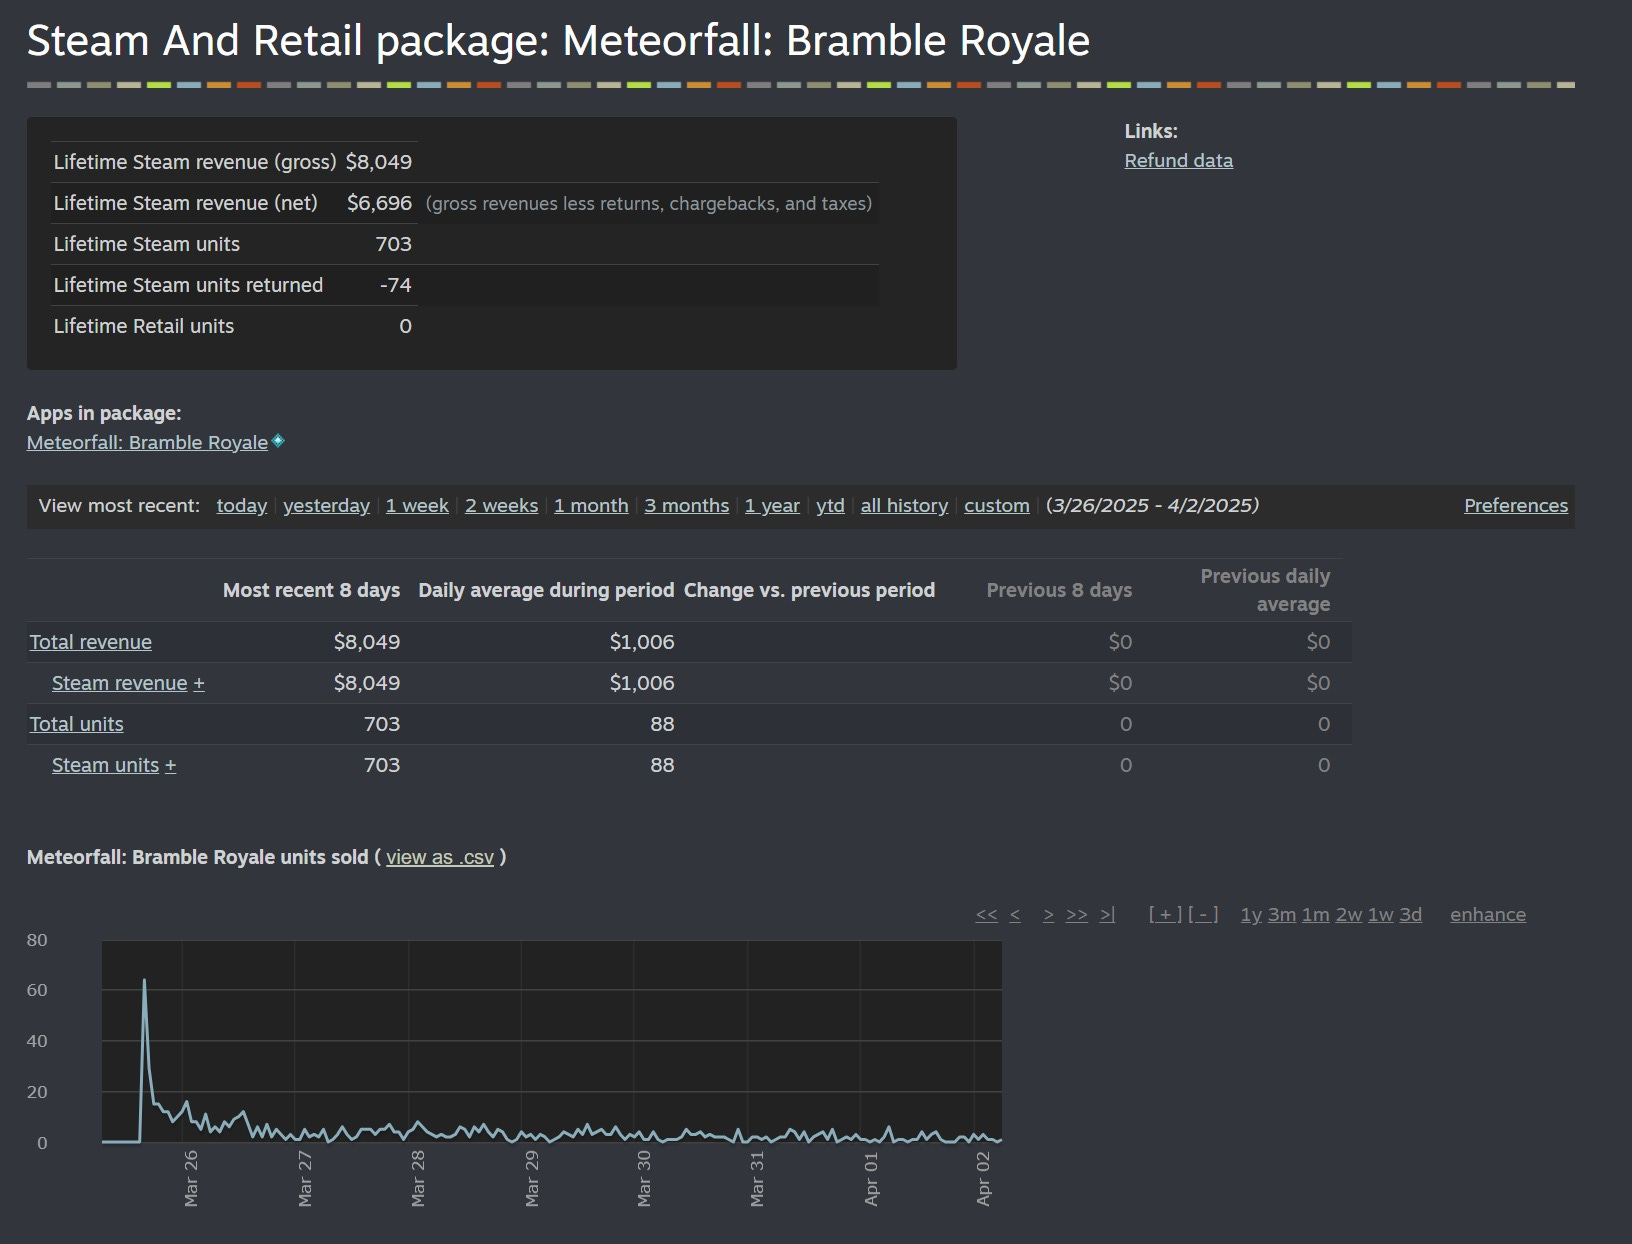The height and width of the screenshot is (1244, 1632).
Task: Open the Steam units link
Action: coord(105,765)
